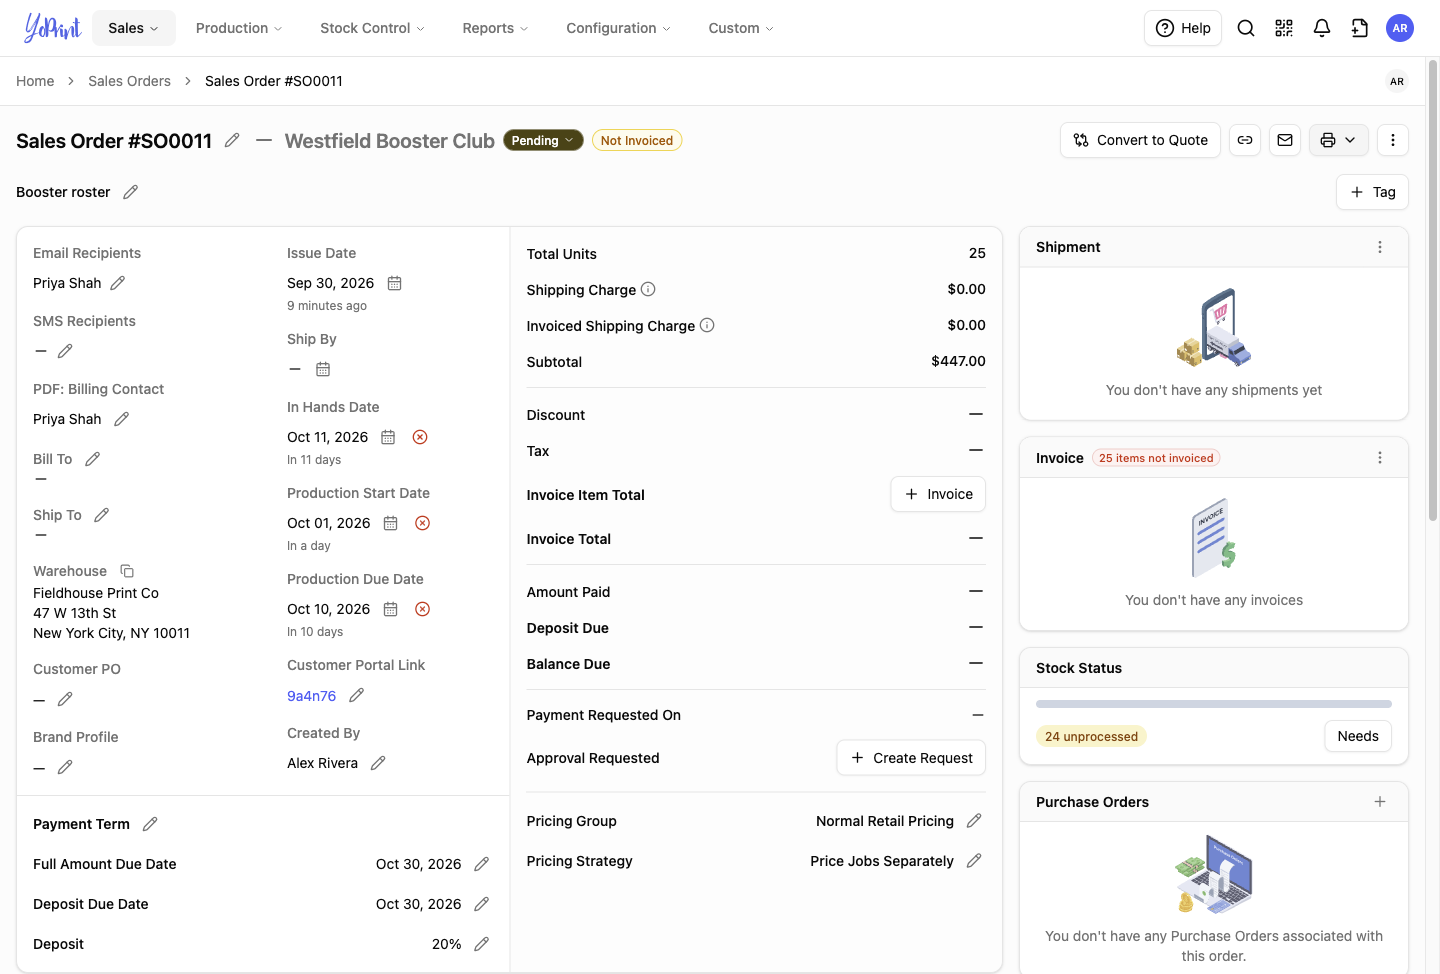The width and height of the screenshot is (1440, 974).
Task: Click the page vertical scrollbar
Action: tap(1433, 290)
